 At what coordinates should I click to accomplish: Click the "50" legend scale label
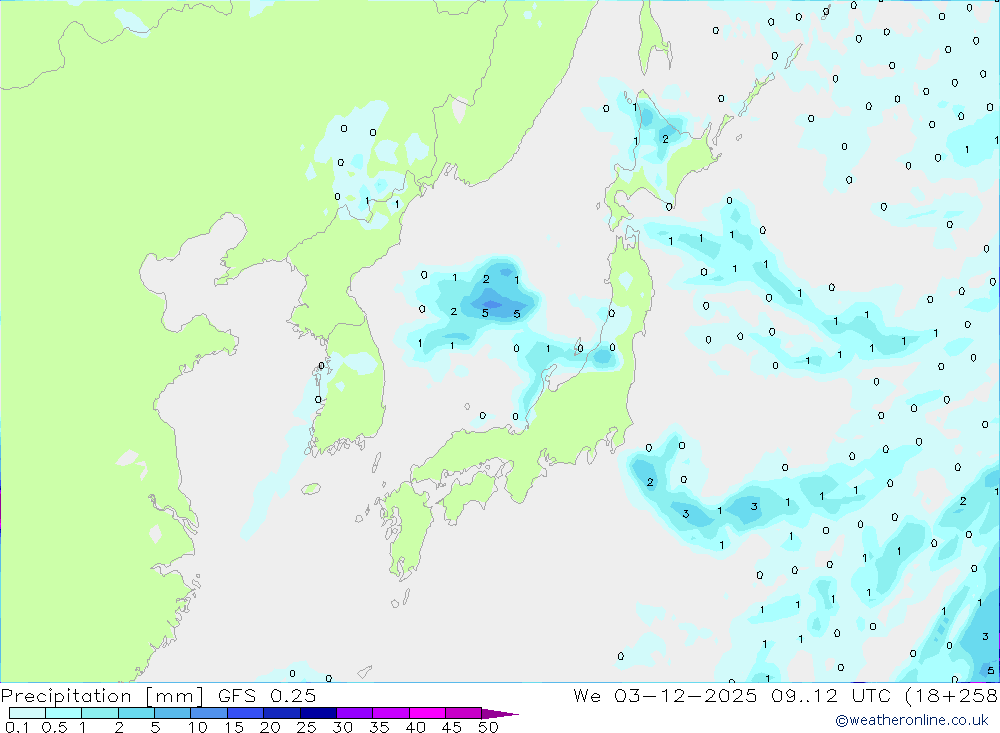(488, 727)
